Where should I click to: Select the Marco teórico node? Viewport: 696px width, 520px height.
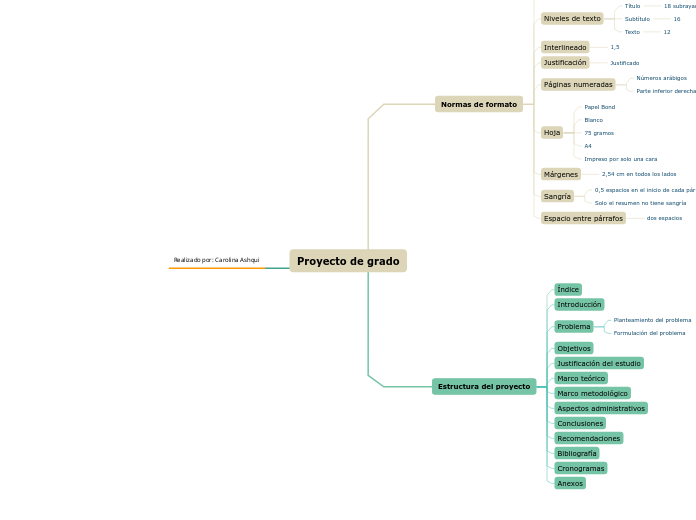pos(581,378)
